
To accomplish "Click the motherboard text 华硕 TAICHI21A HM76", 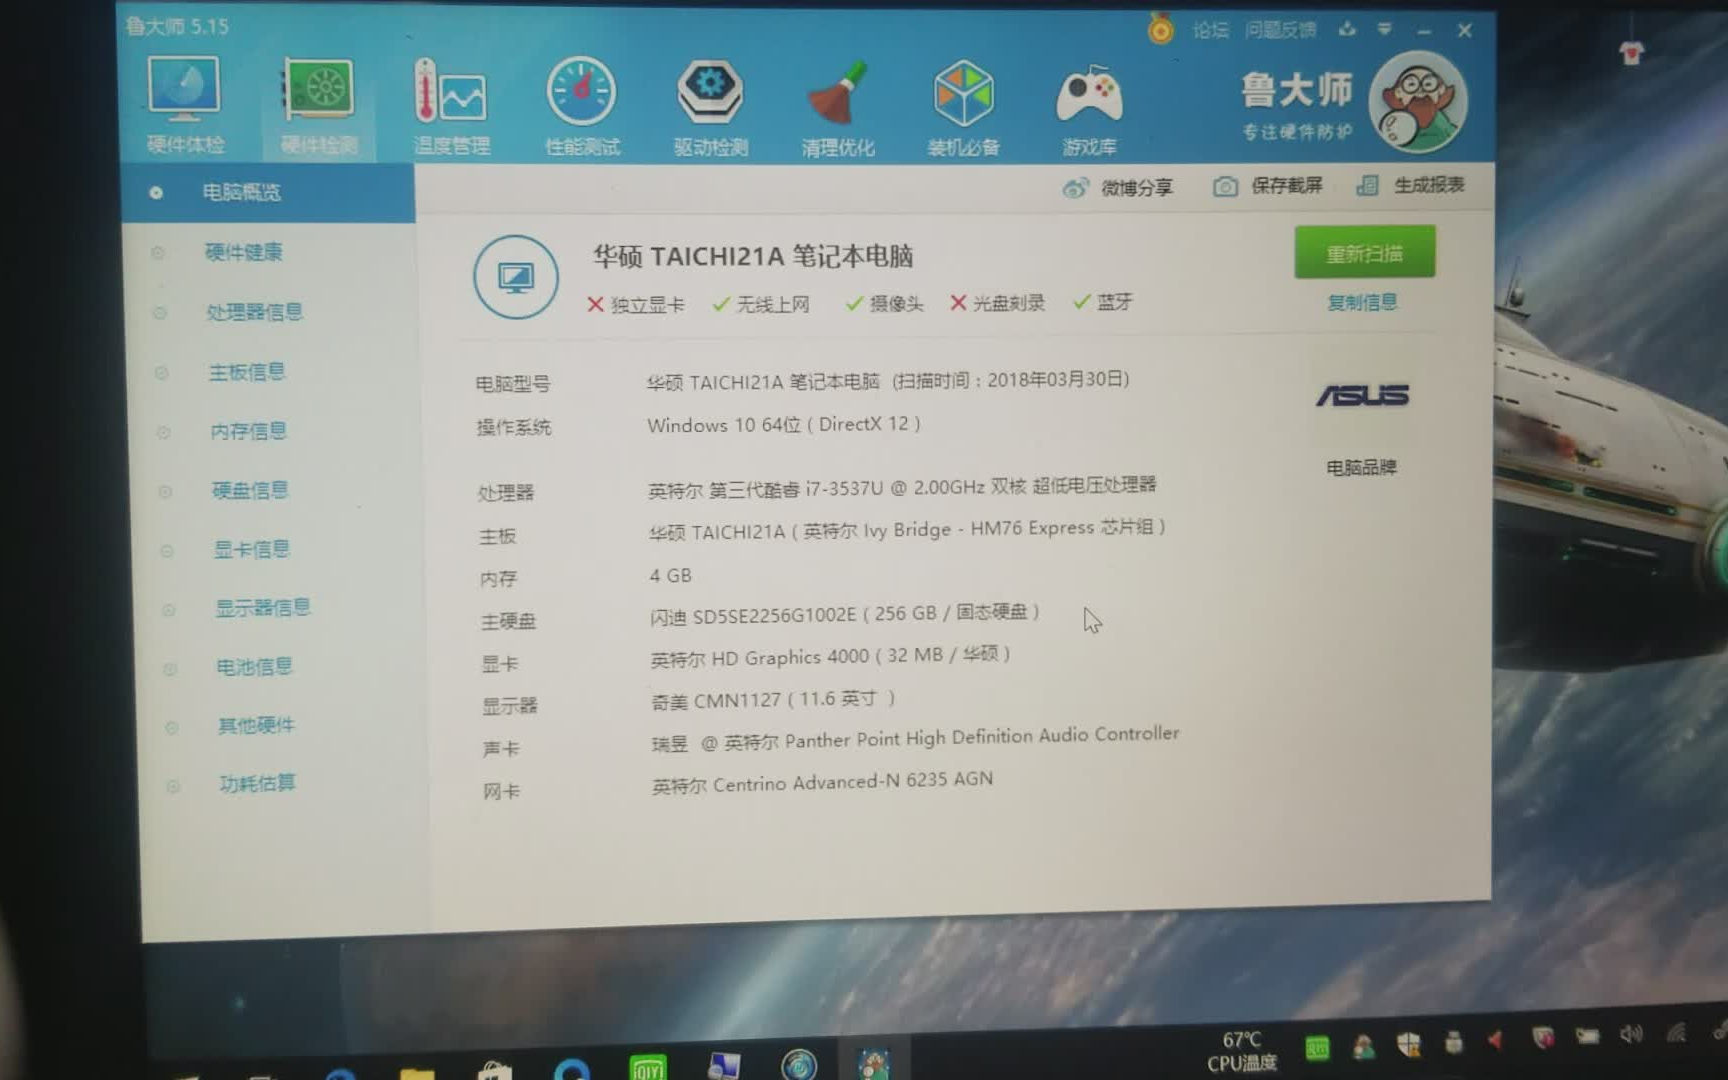I will (x=907, y=529).
